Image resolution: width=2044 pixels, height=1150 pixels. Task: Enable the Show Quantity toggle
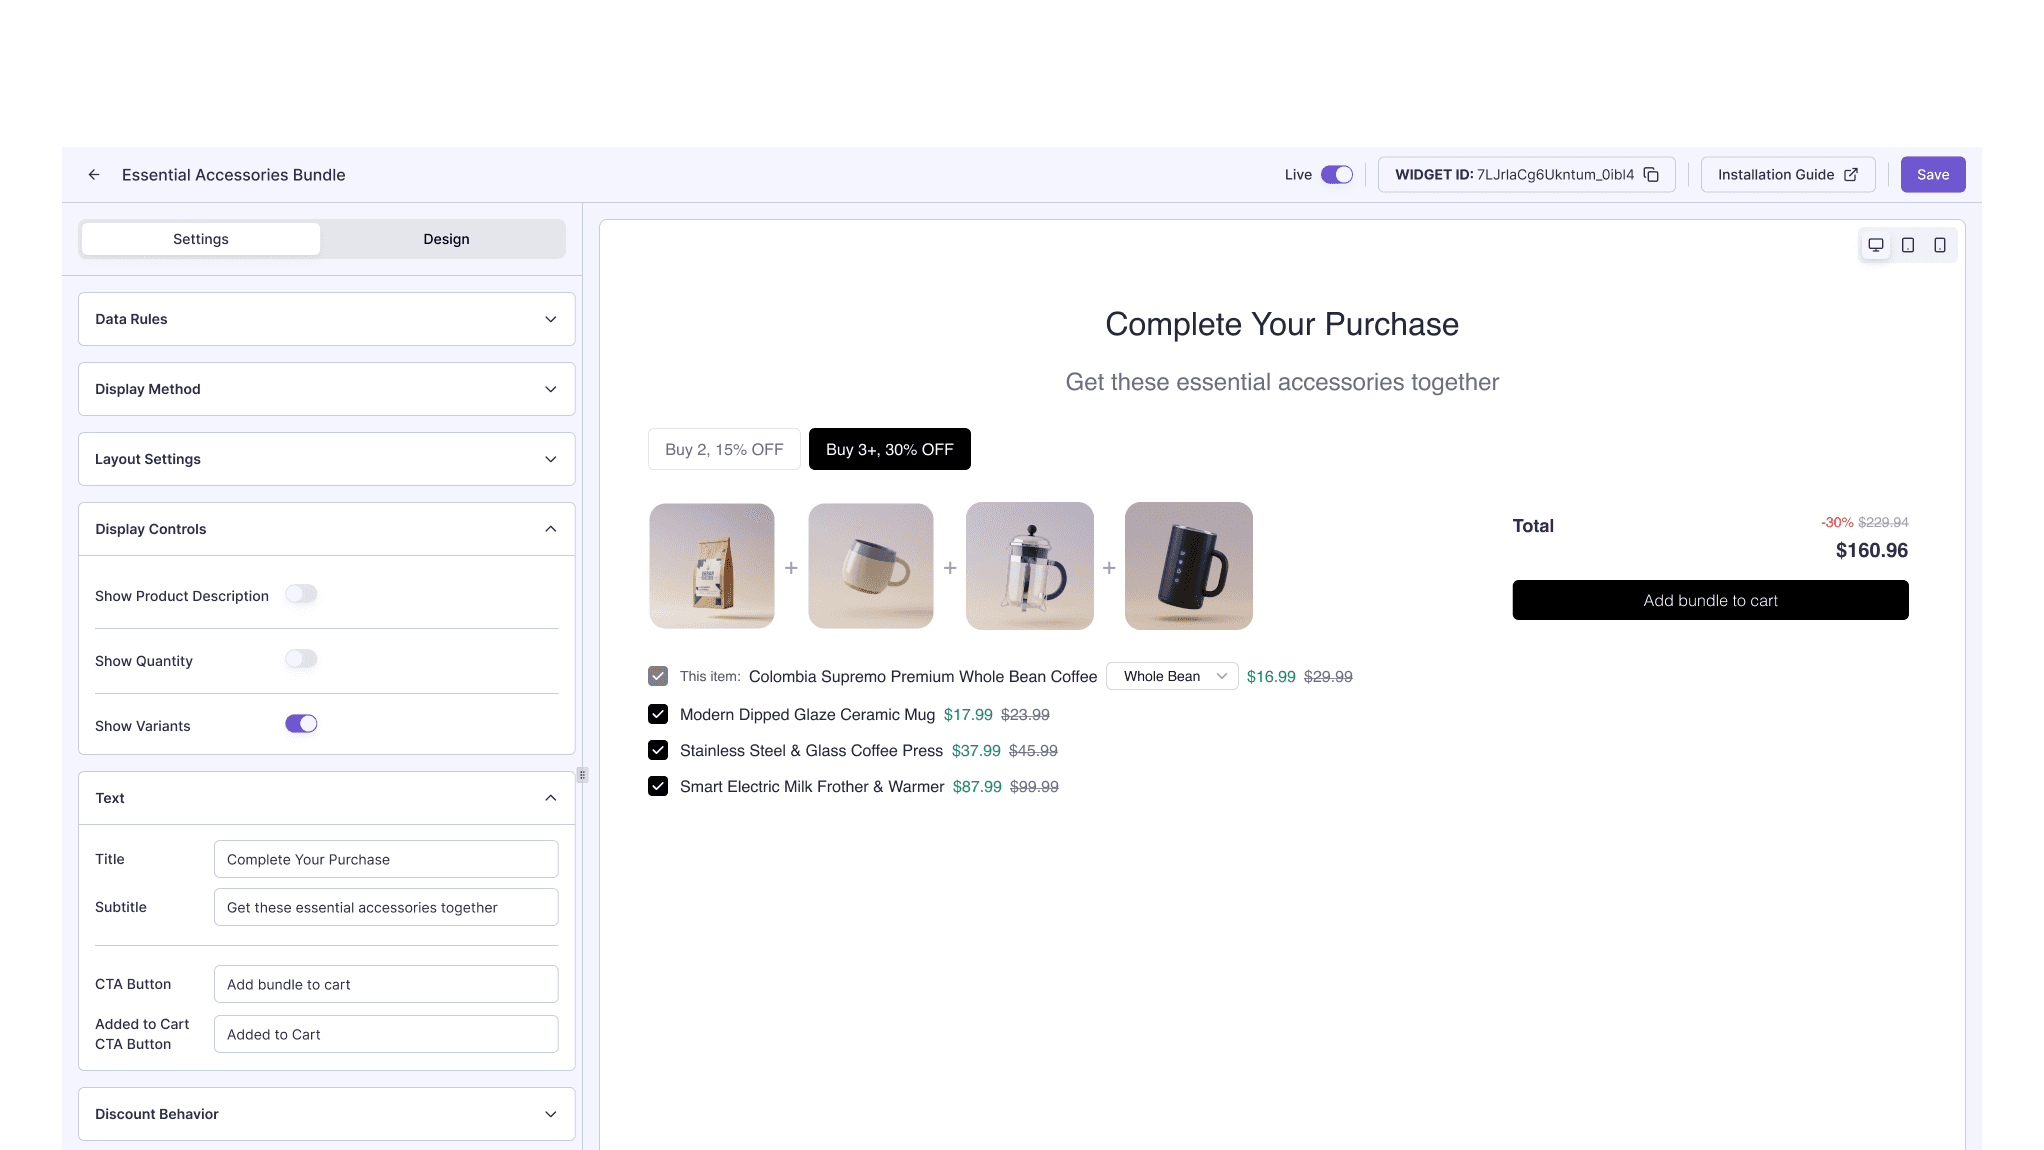[301, 660]
